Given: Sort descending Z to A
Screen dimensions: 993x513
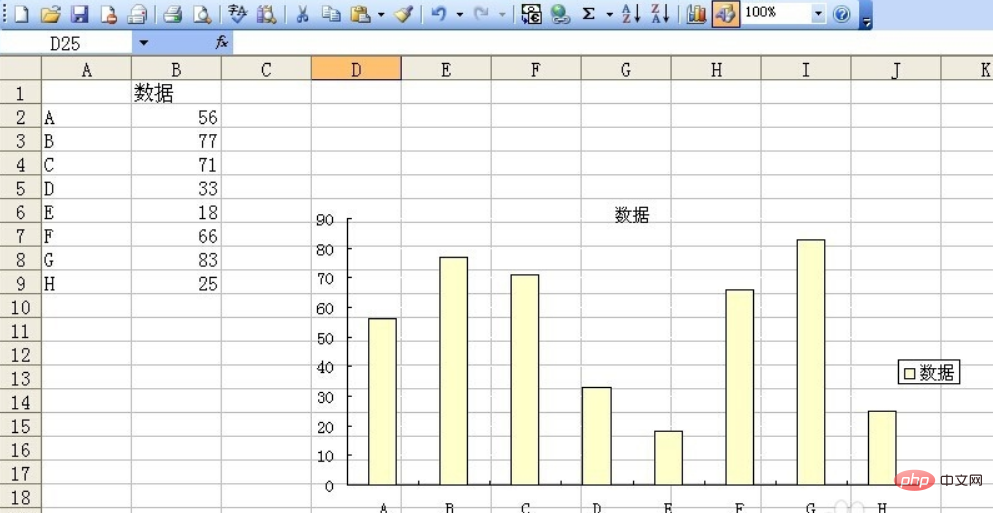Looking at the screenshot, I should [660, 13].
